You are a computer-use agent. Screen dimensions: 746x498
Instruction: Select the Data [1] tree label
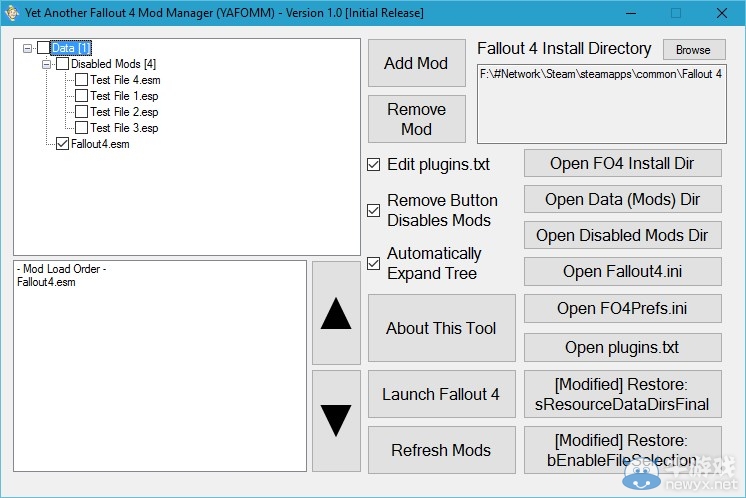(70, 48)
